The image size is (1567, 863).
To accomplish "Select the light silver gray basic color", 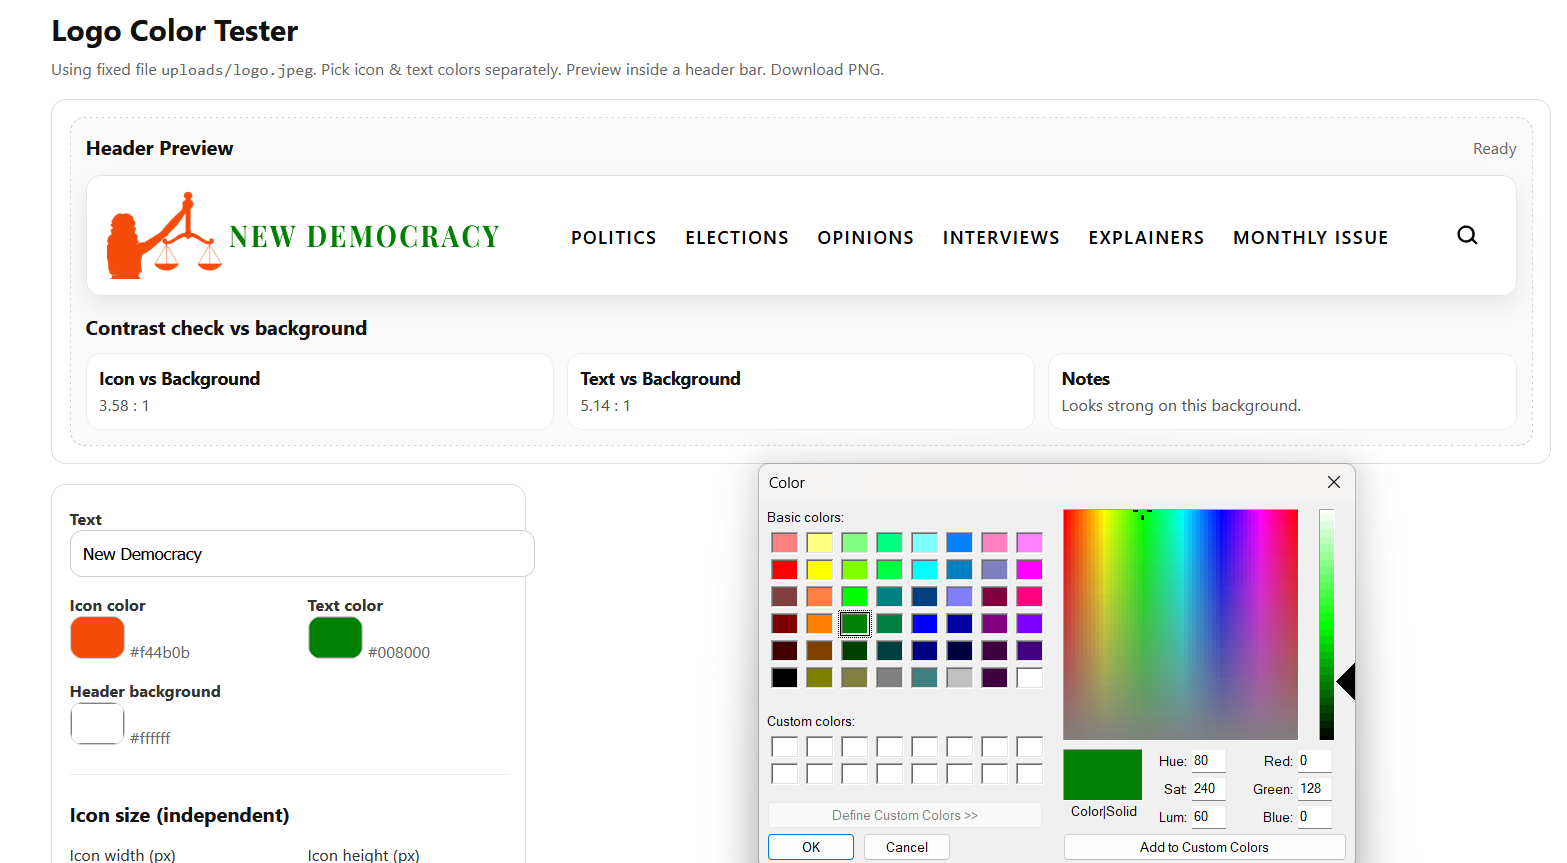I will tap(960, 677).
